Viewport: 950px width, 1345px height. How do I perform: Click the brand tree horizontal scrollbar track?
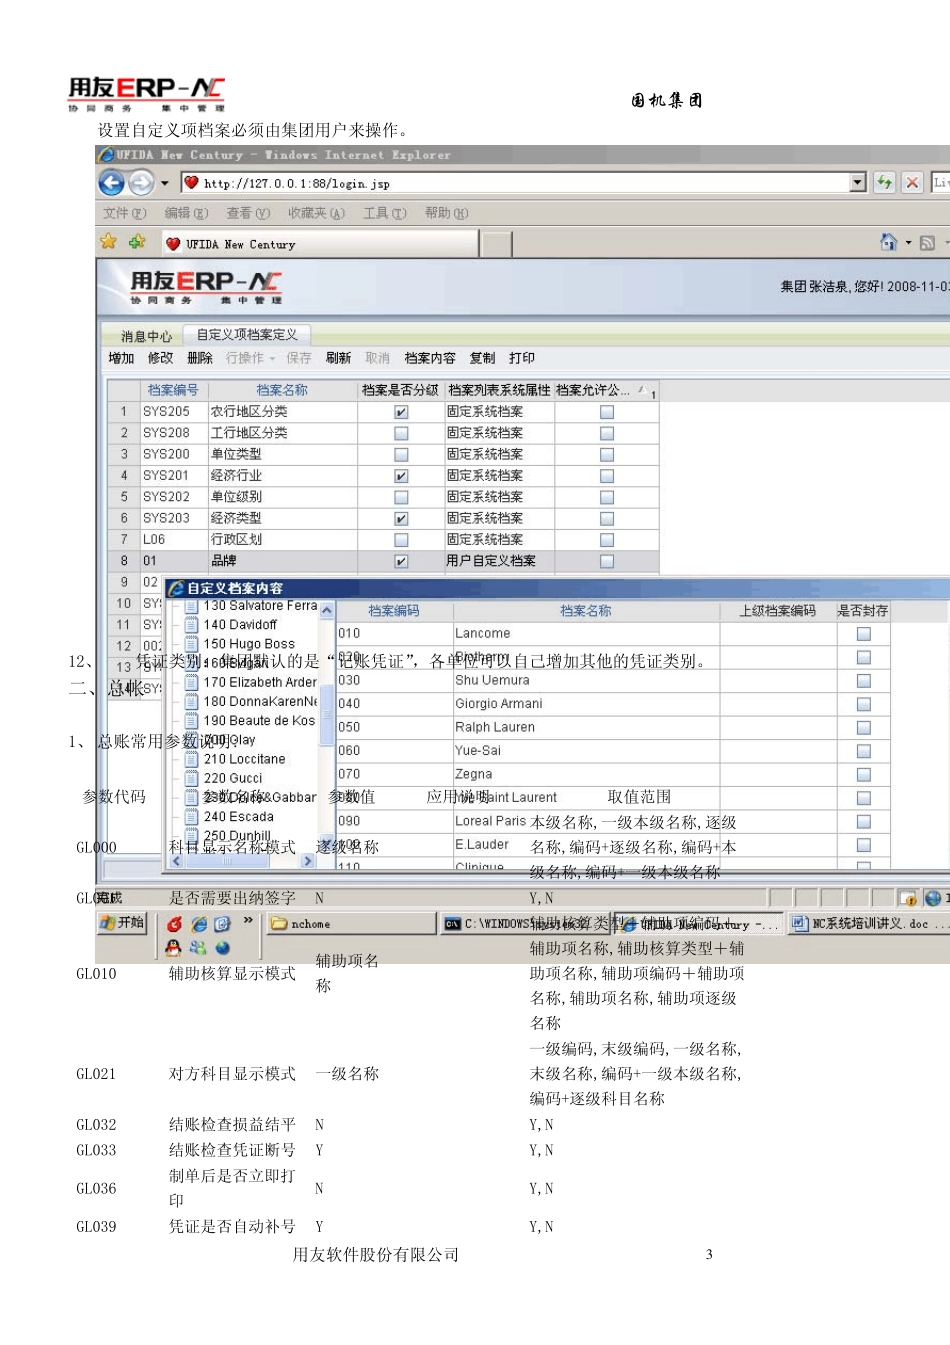242,860
